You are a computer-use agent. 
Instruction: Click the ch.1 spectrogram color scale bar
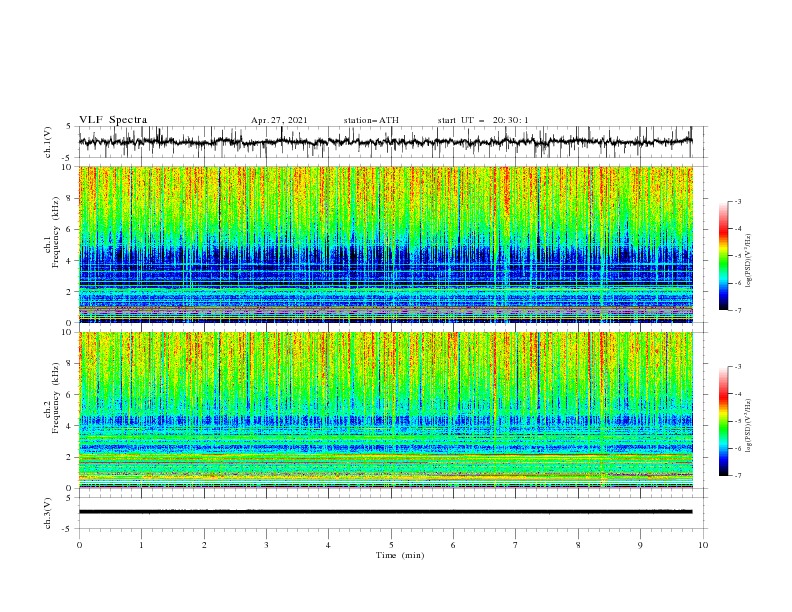coord(723,255)
